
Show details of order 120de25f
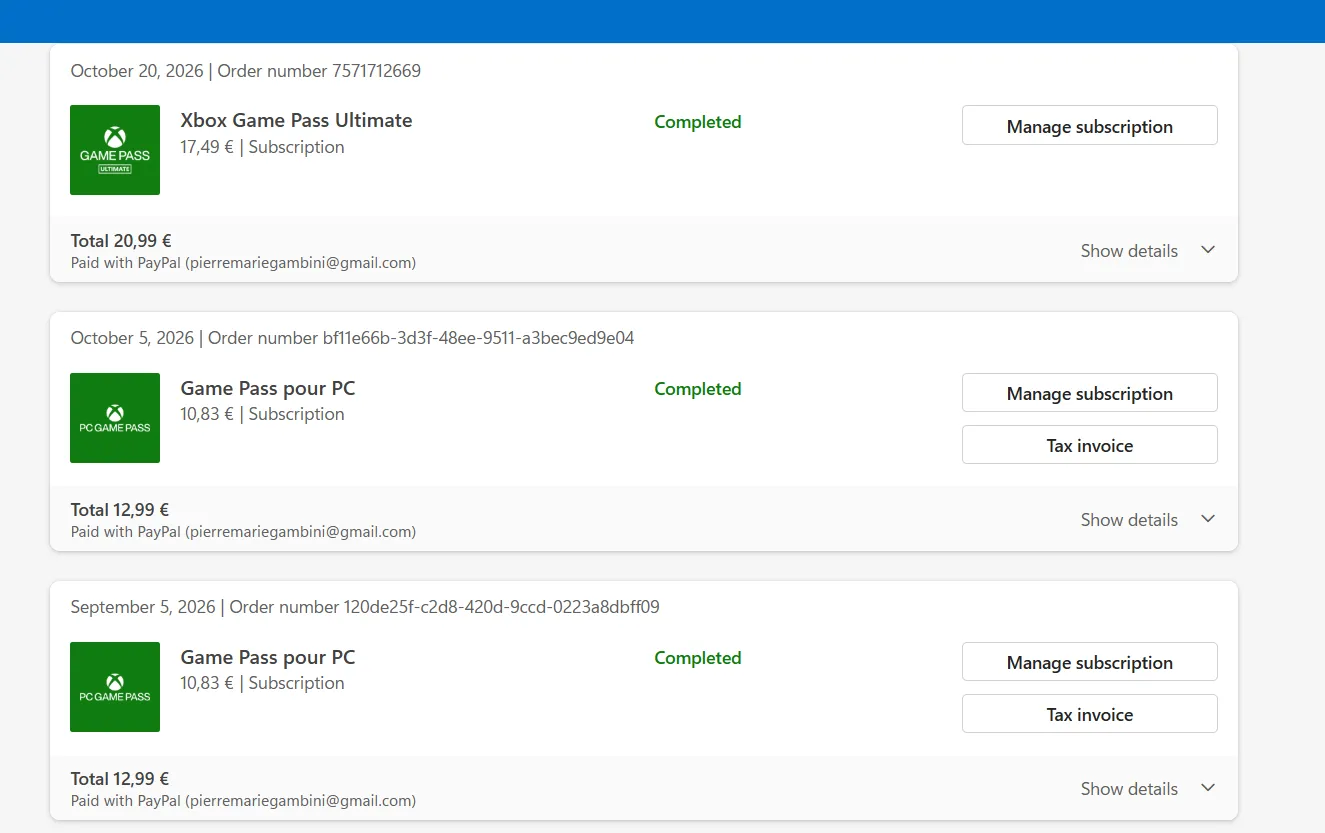point(1129,789)
